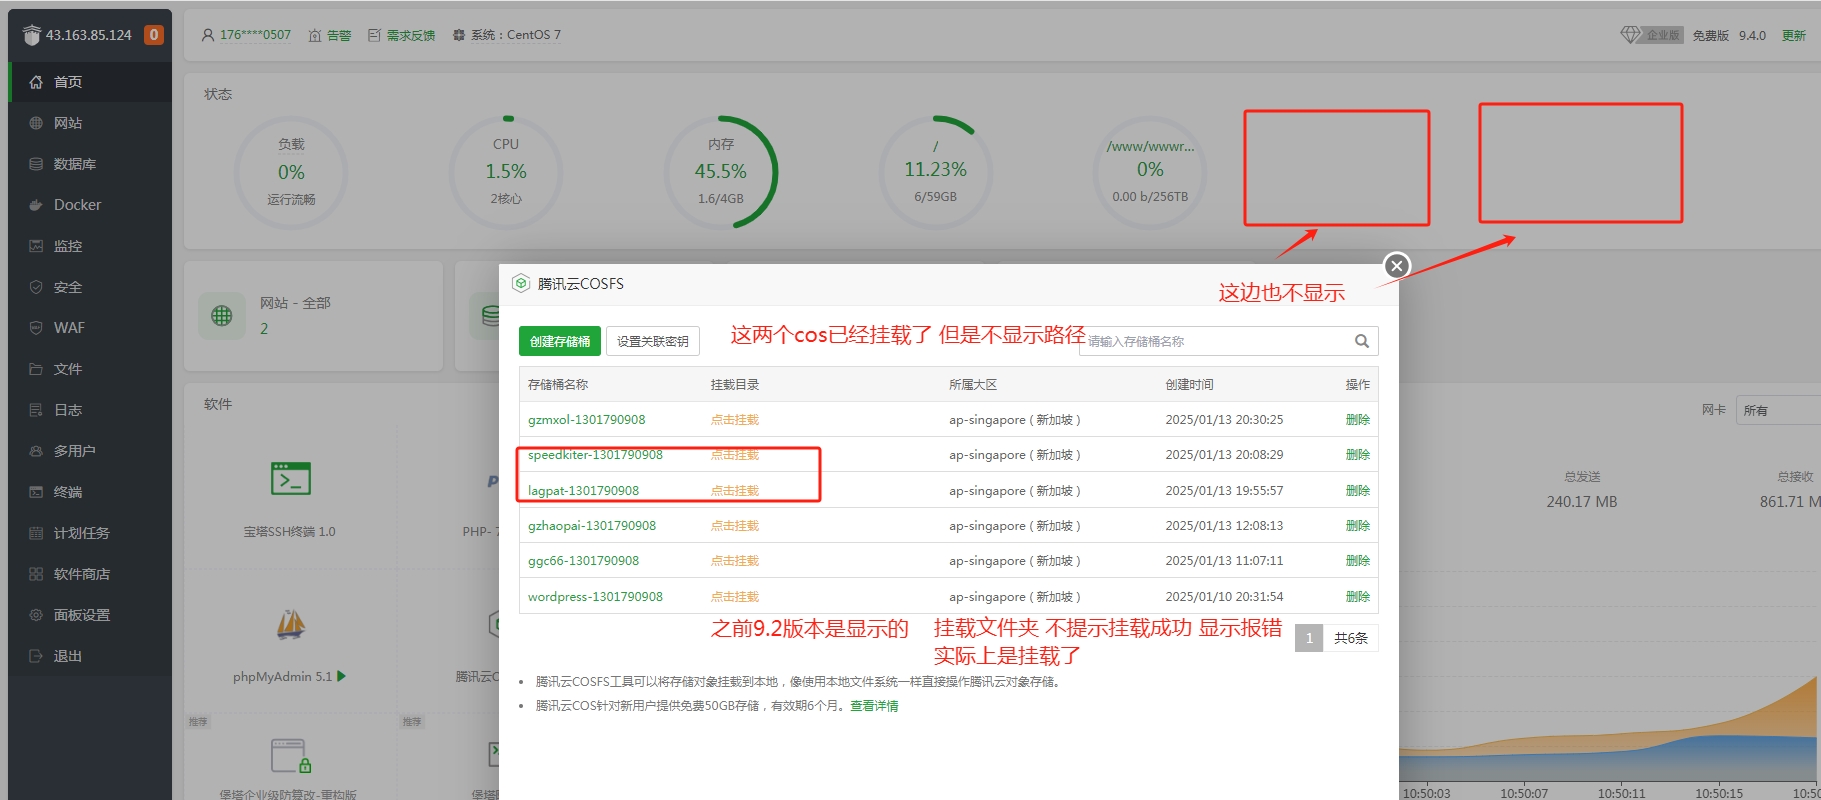The width and height of the screenshot is (1821, 800).
Task: Click 设置关联密钥 button
Action: pyautogui.click(x=653, y=341)
